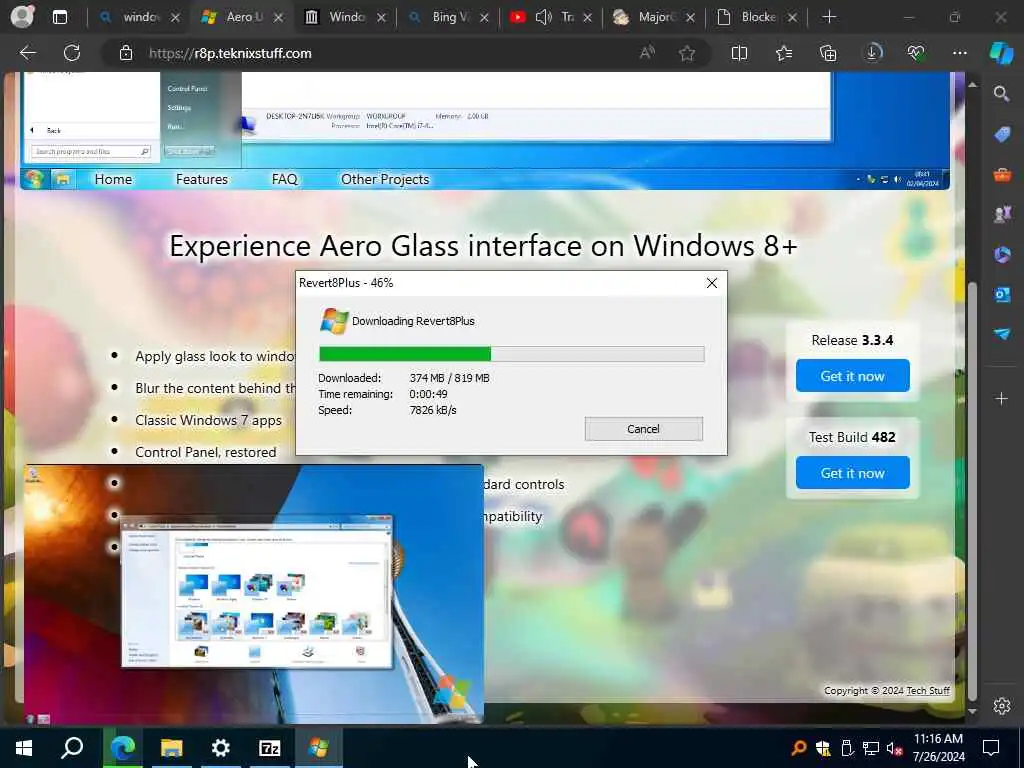
Task: Open Home in the page navigation
Action: point(113,179)
